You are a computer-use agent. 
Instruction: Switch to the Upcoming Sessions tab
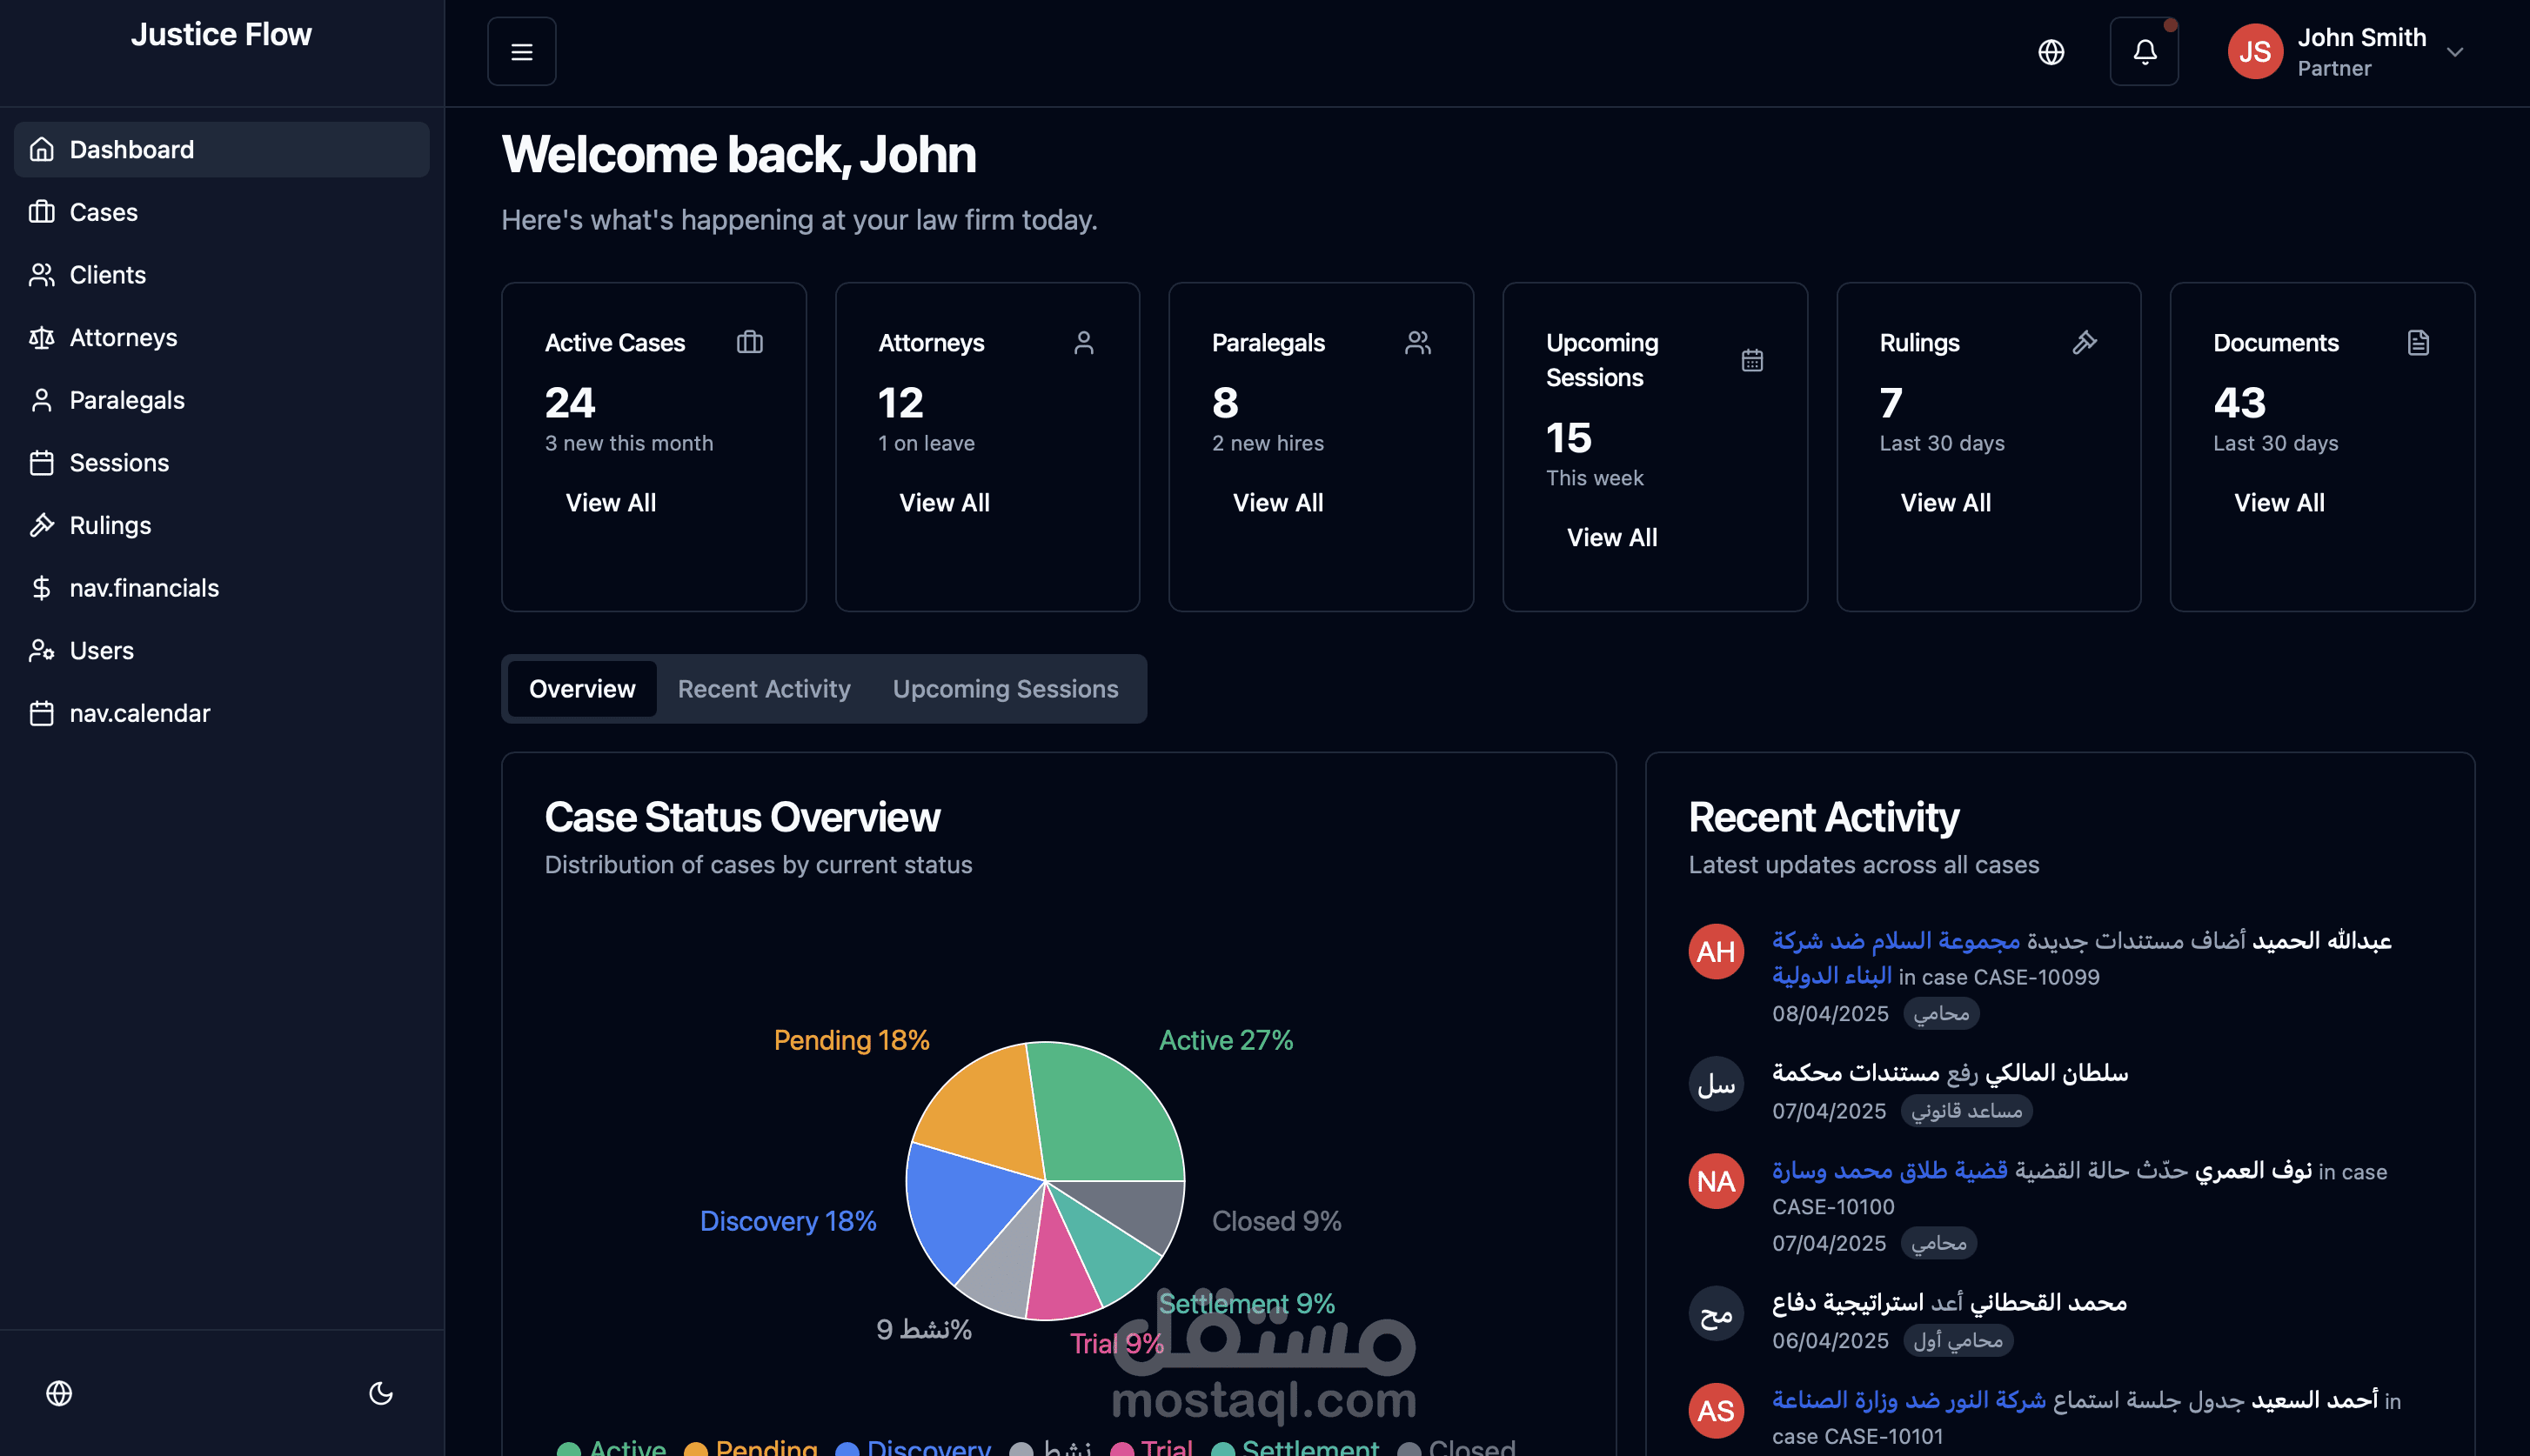click(1004, 689)
